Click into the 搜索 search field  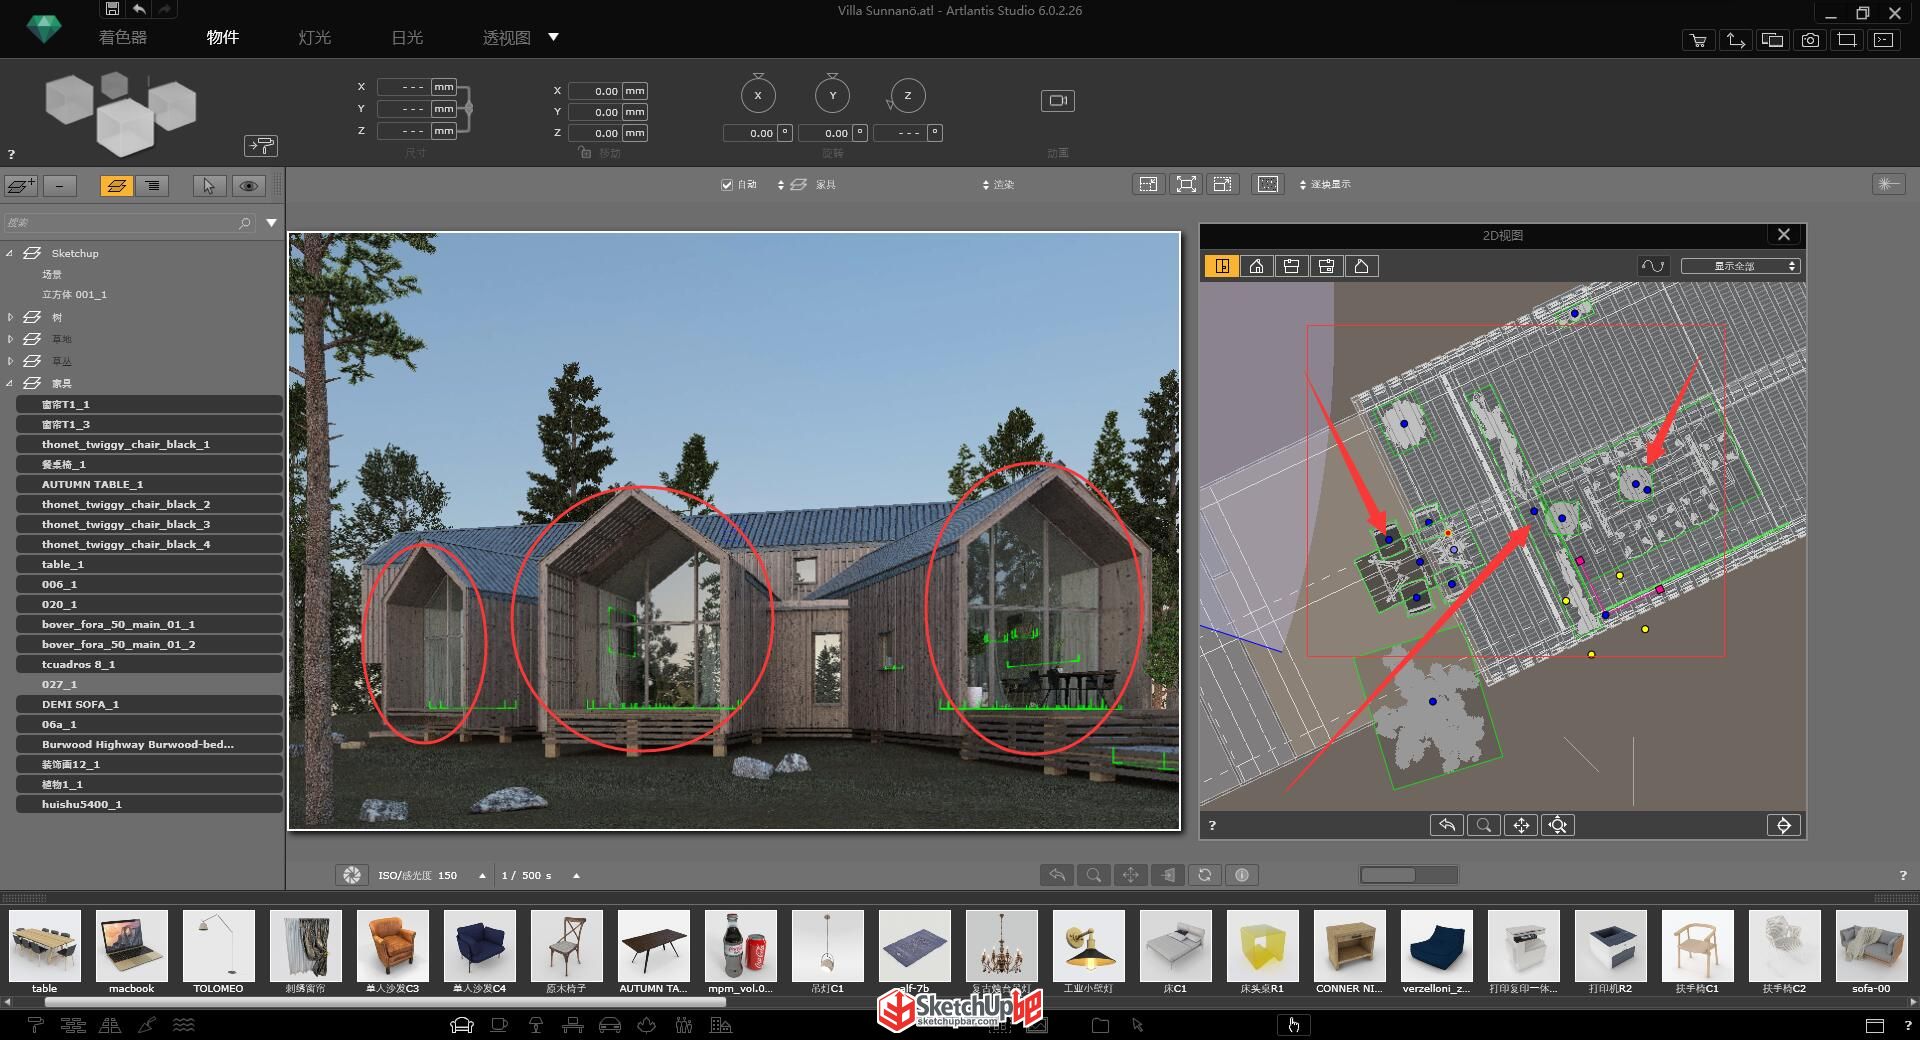(128, 222)
